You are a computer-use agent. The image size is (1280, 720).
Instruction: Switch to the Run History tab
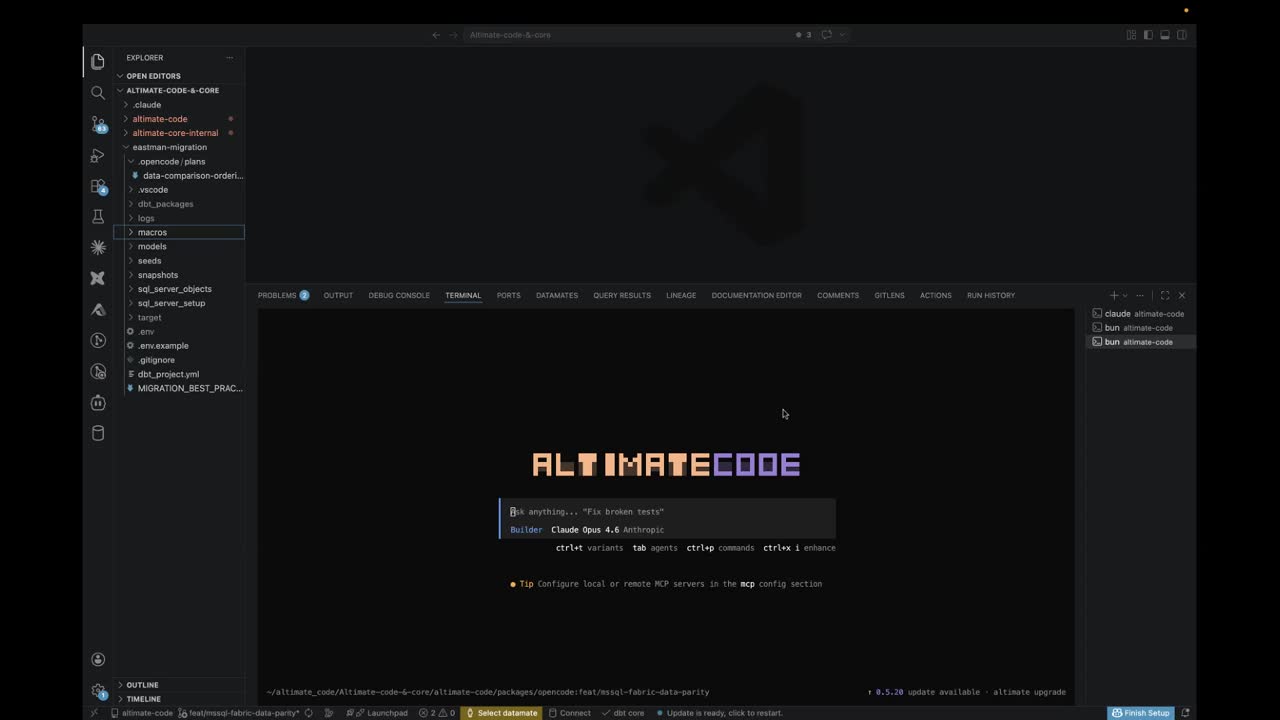click(x=991, y=295)
